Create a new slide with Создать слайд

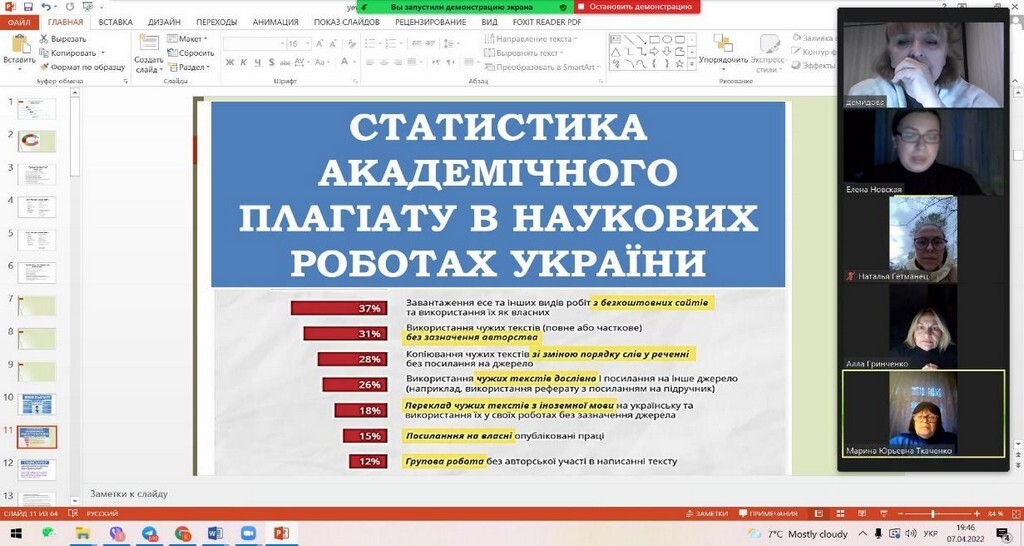click(x=149, y=54)
